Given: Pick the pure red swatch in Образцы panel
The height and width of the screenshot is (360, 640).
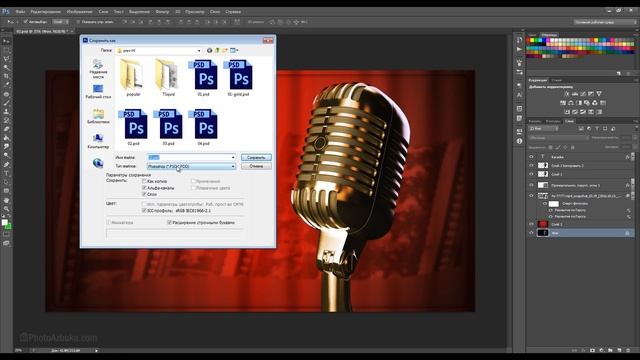Looking at the screenshot, I should 529,40.
